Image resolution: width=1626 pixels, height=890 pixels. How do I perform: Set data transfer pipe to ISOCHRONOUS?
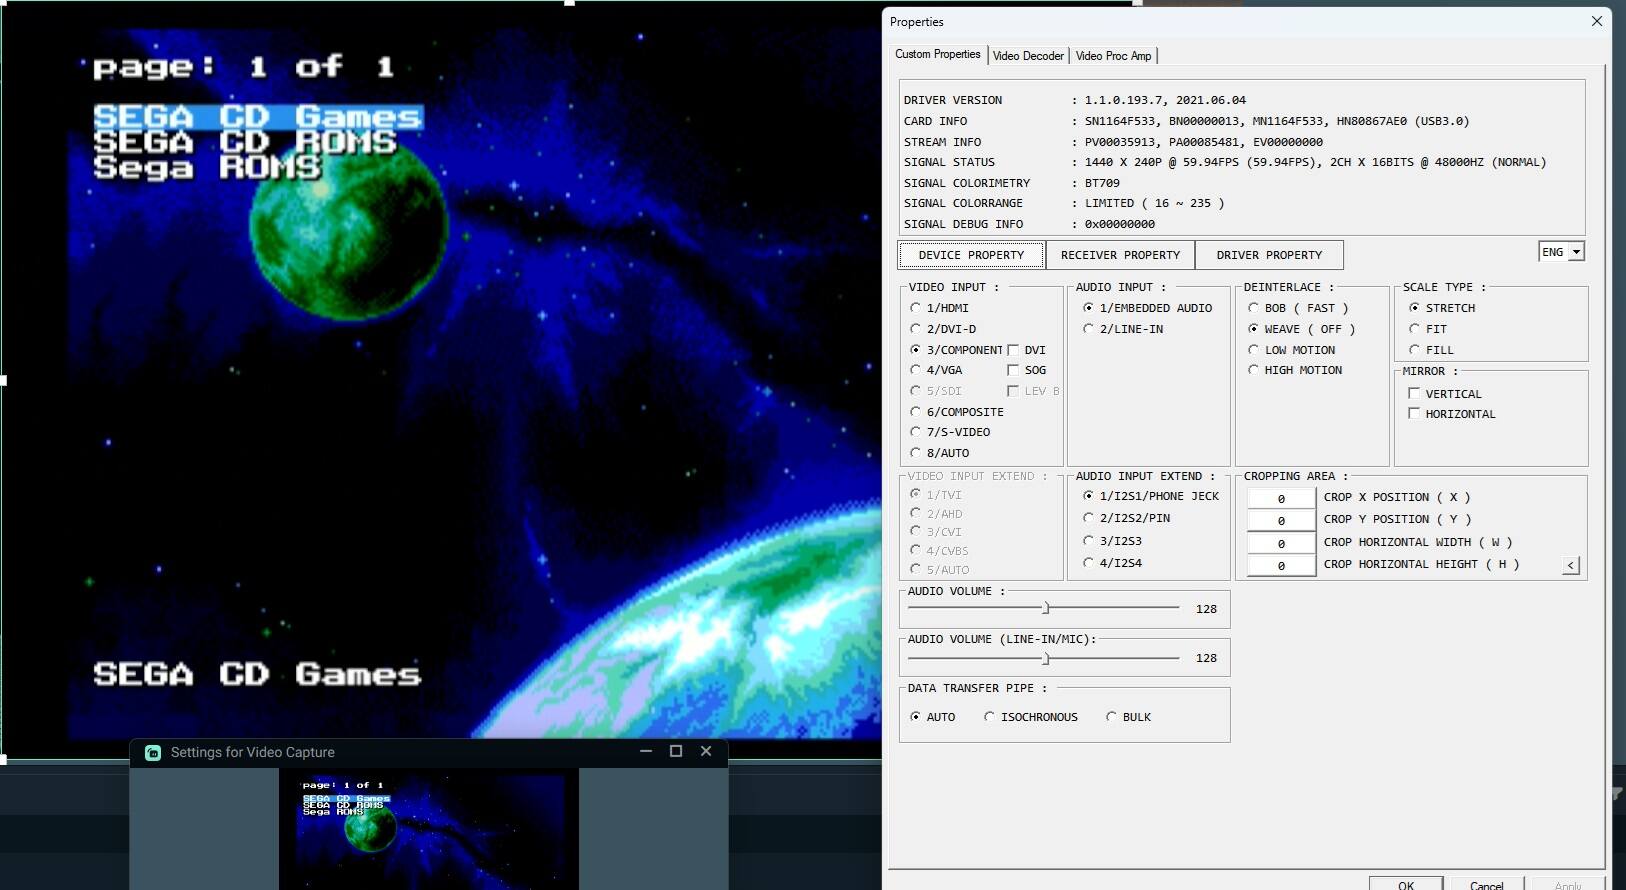1031,717
